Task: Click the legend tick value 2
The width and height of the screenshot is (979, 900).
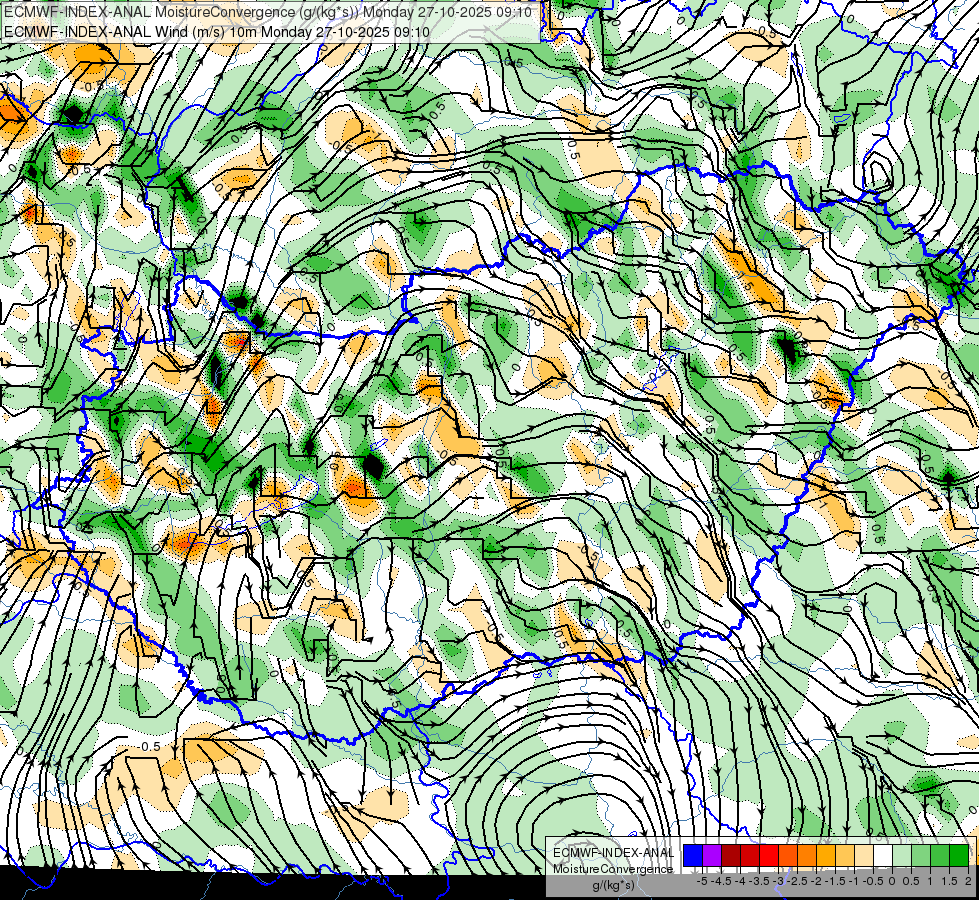Action: (968, 881)
